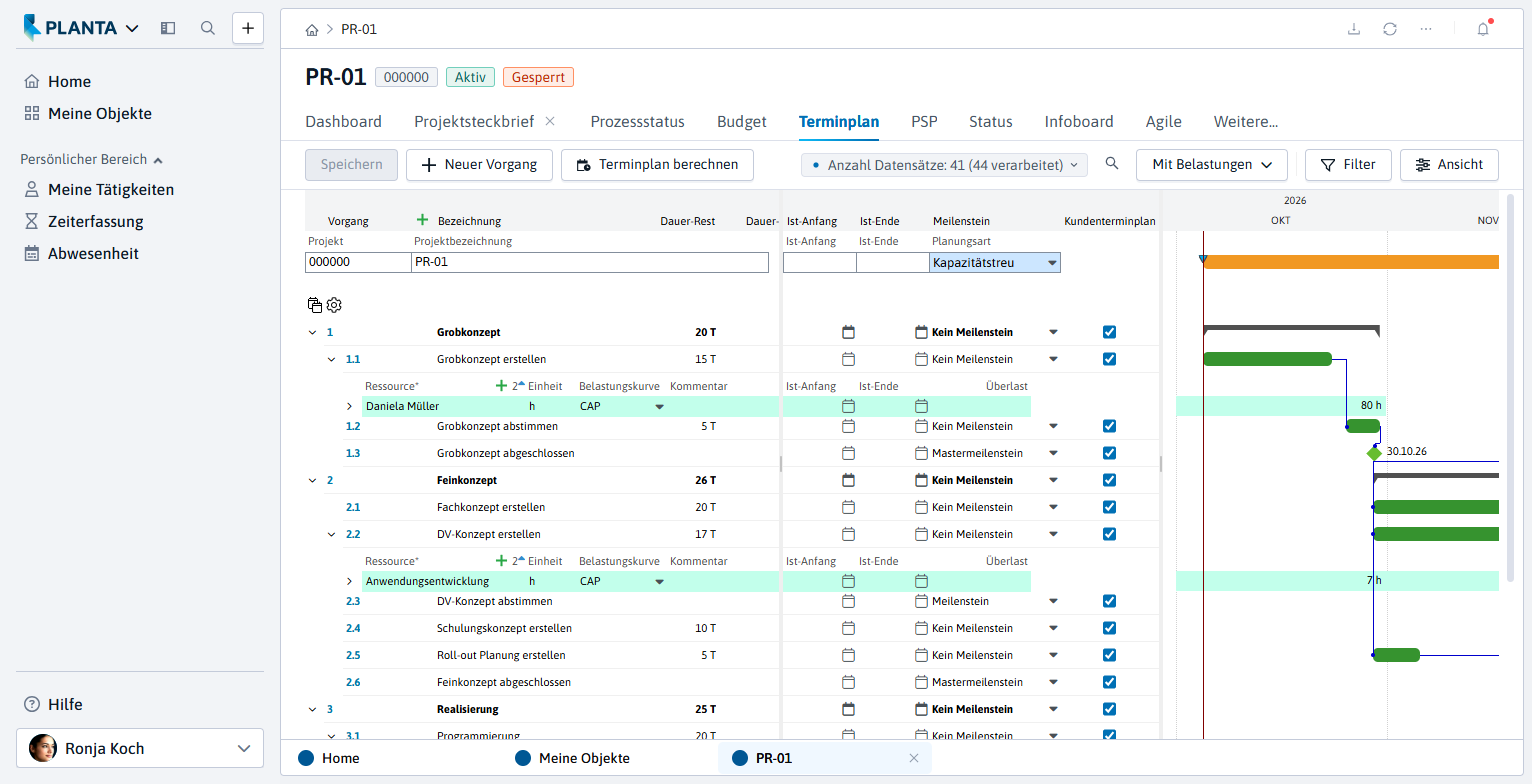
Task: Open notifications bell
Action: pyautogui.click(x=1483, y=29)
